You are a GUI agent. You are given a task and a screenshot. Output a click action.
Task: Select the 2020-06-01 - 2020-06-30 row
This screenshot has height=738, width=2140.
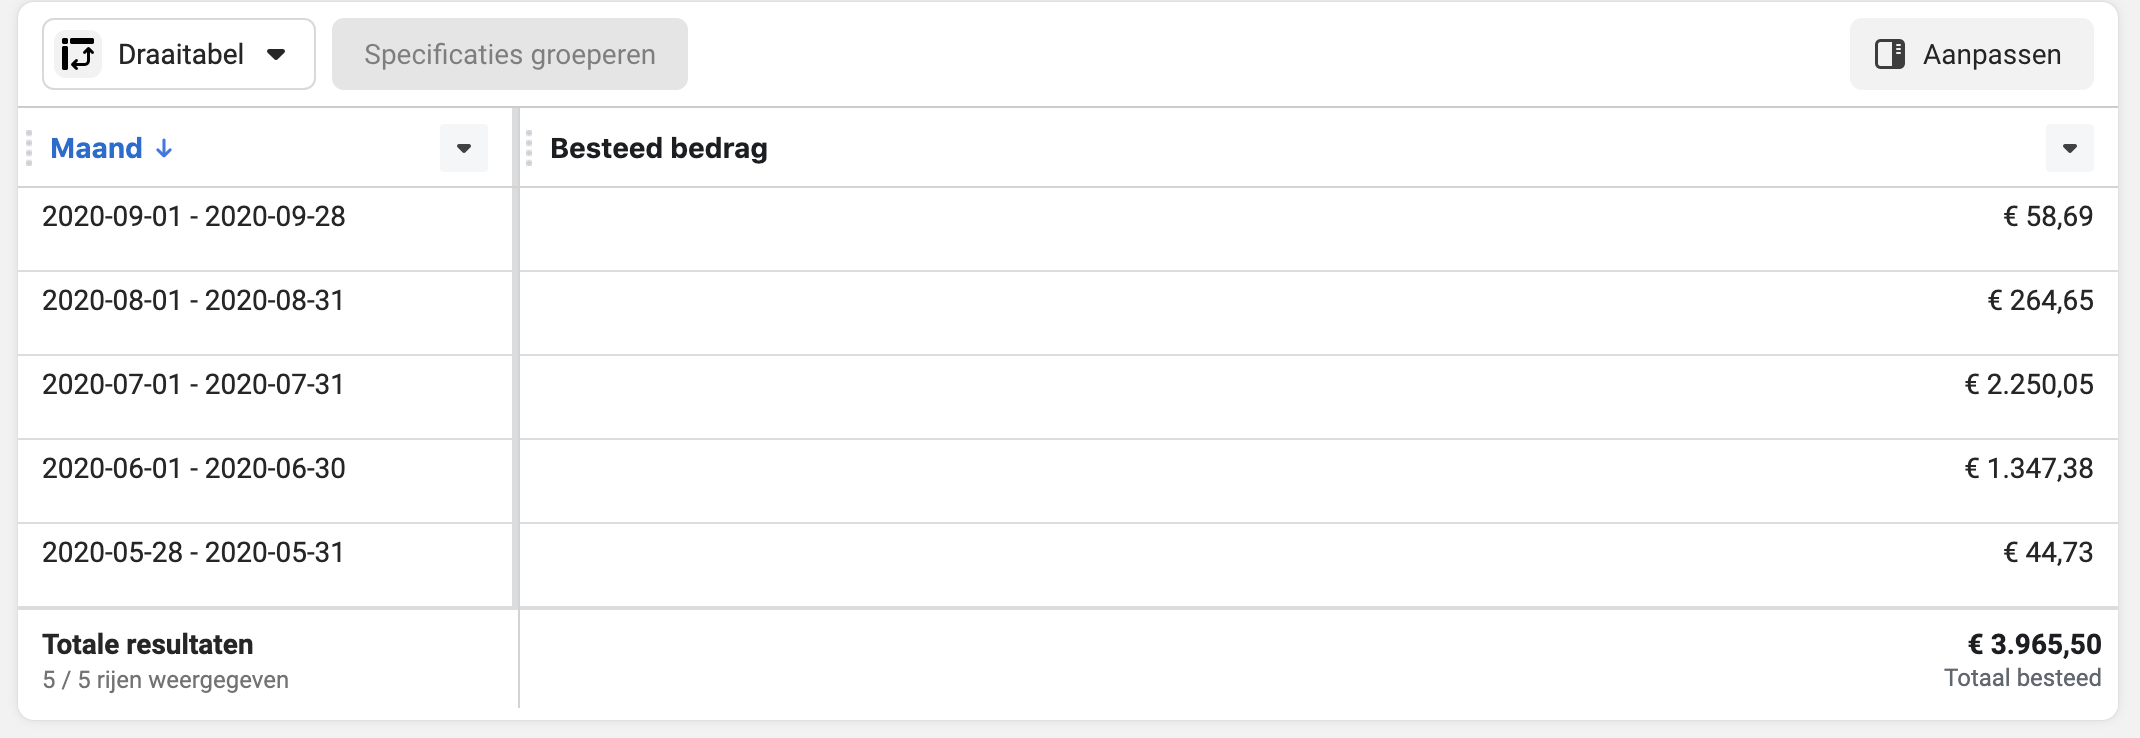1068,481
